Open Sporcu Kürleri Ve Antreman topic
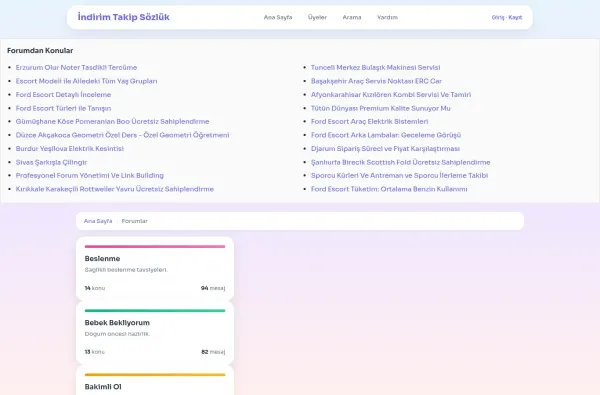The image size is (600, 395). [x=399, y=175]
